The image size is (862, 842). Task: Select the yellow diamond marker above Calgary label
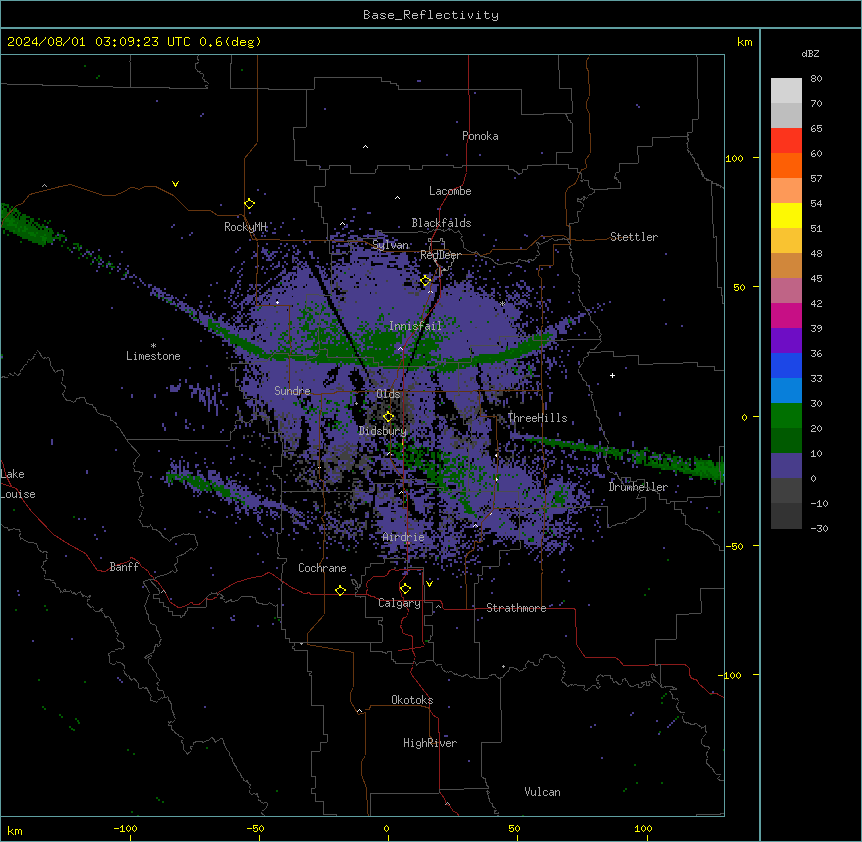click(405, 589)
